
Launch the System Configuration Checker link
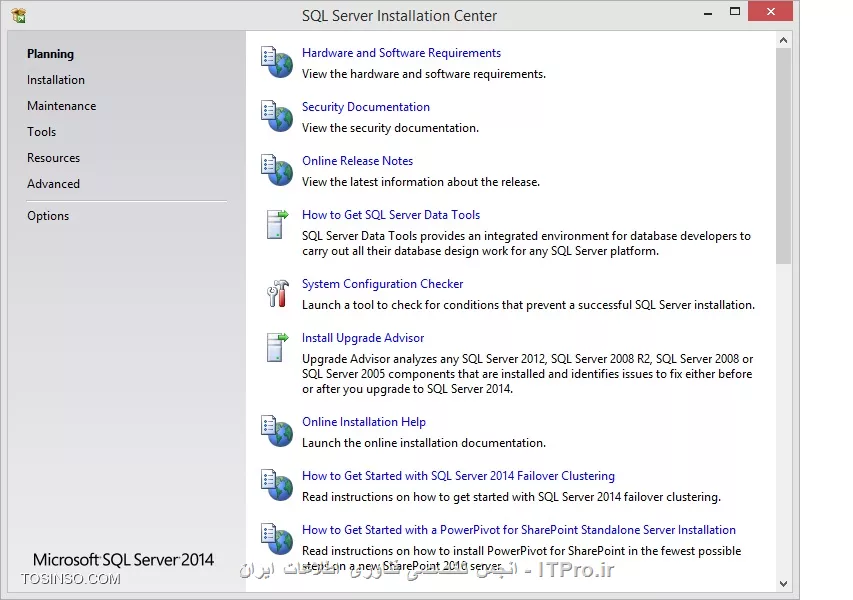click(x=382, y=284)
